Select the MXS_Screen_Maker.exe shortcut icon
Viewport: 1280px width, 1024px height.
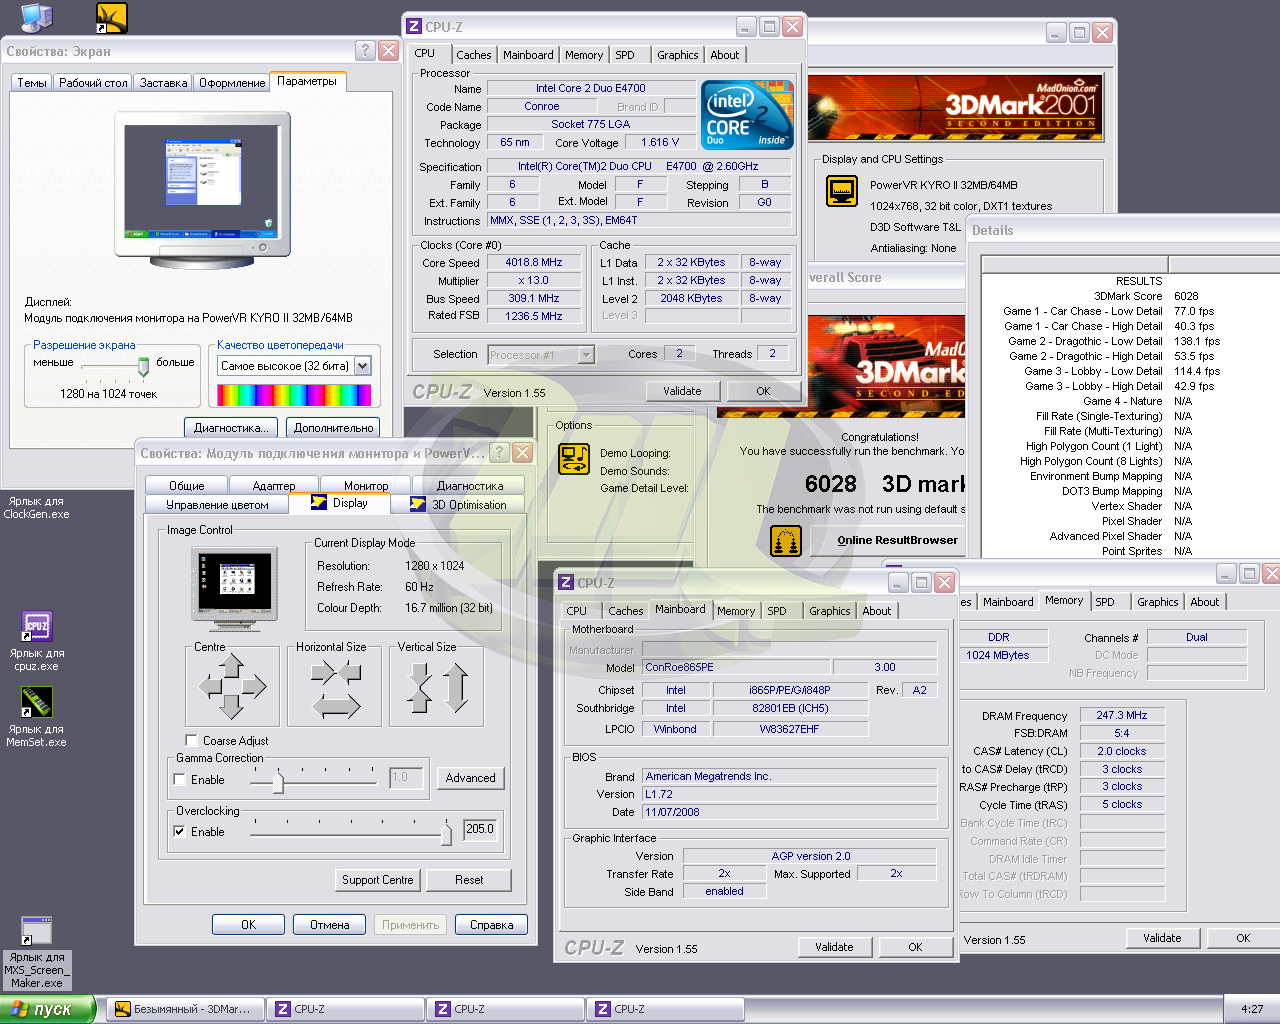pyautogui.click(x=37, y=931)
